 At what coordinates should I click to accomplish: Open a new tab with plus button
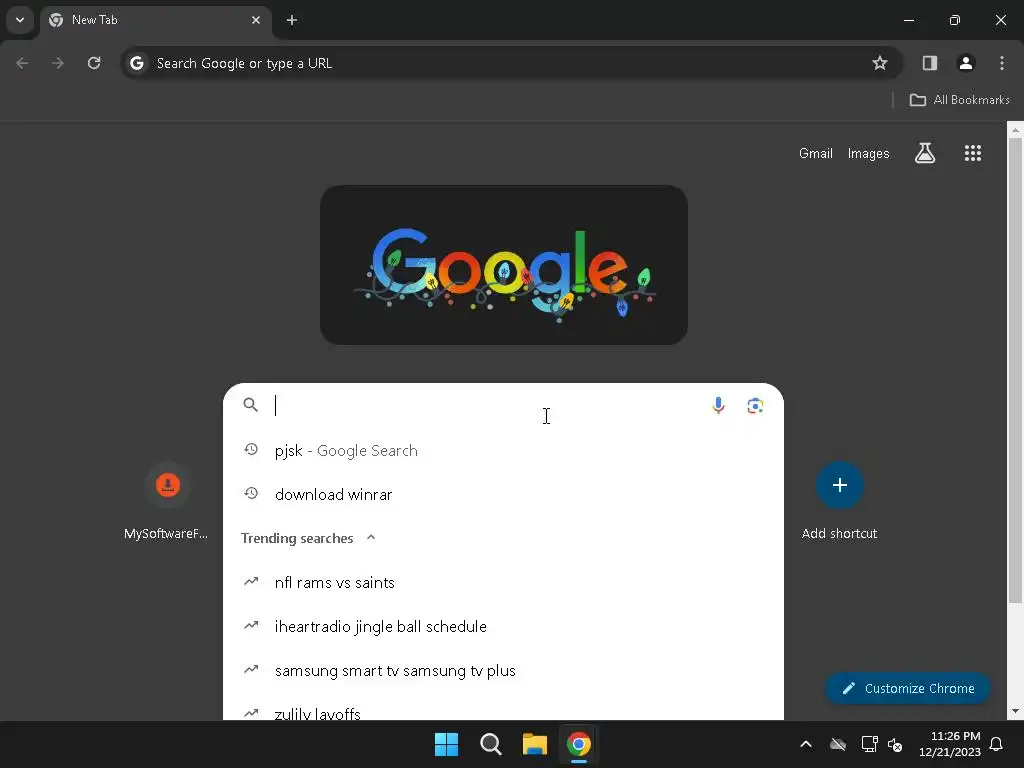[292, 20]
